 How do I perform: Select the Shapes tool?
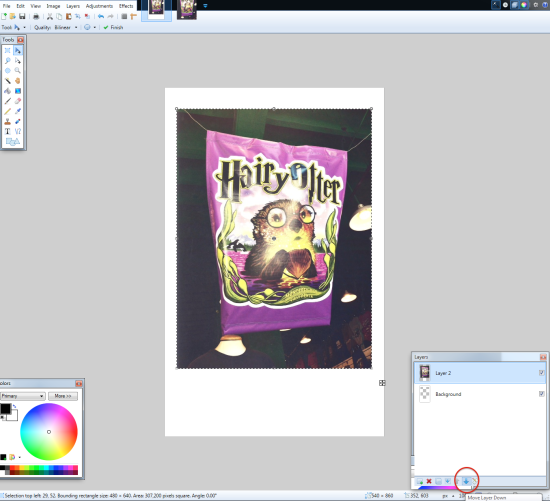coord(13,141)
